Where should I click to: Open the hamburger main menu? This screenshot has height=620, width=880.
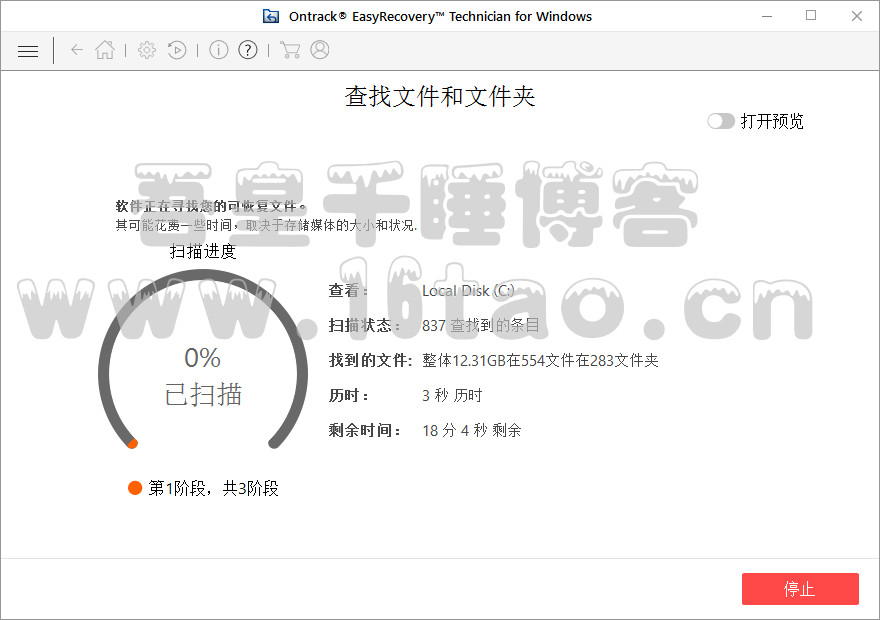28,50
